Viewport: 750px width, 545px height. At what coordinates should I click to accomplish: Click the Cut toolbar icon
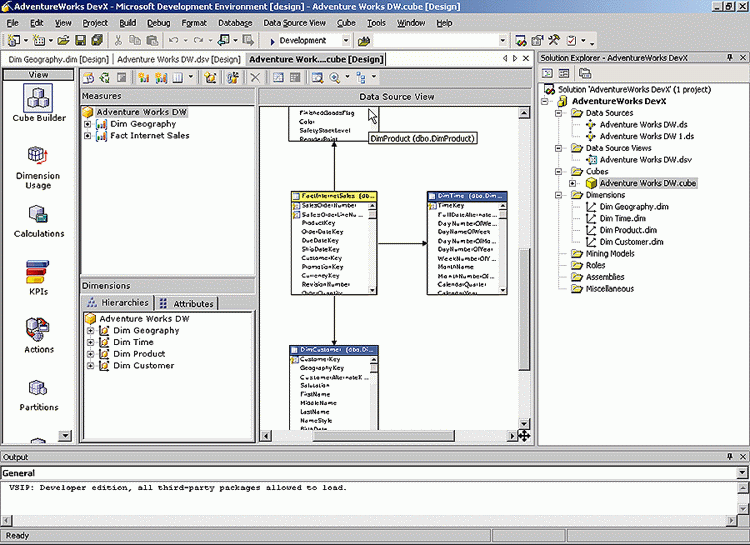118,41
